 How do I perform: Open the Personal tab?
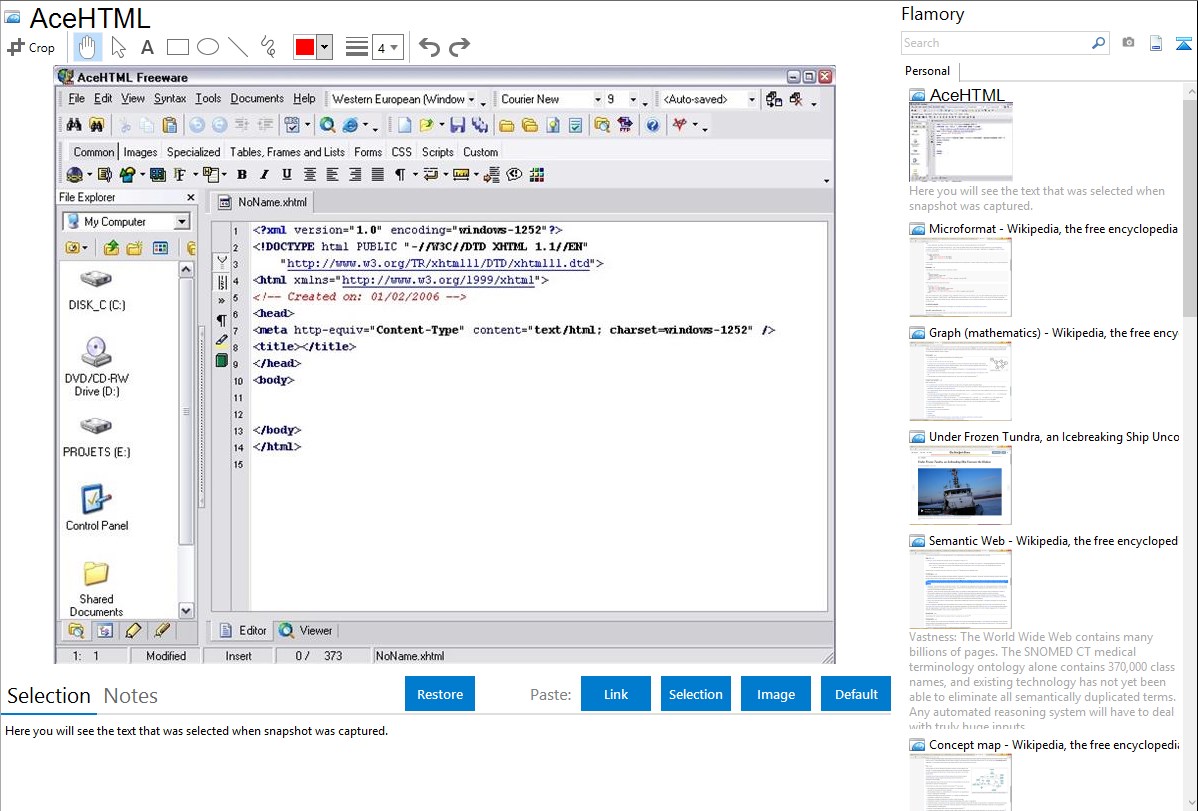point(927,71)
